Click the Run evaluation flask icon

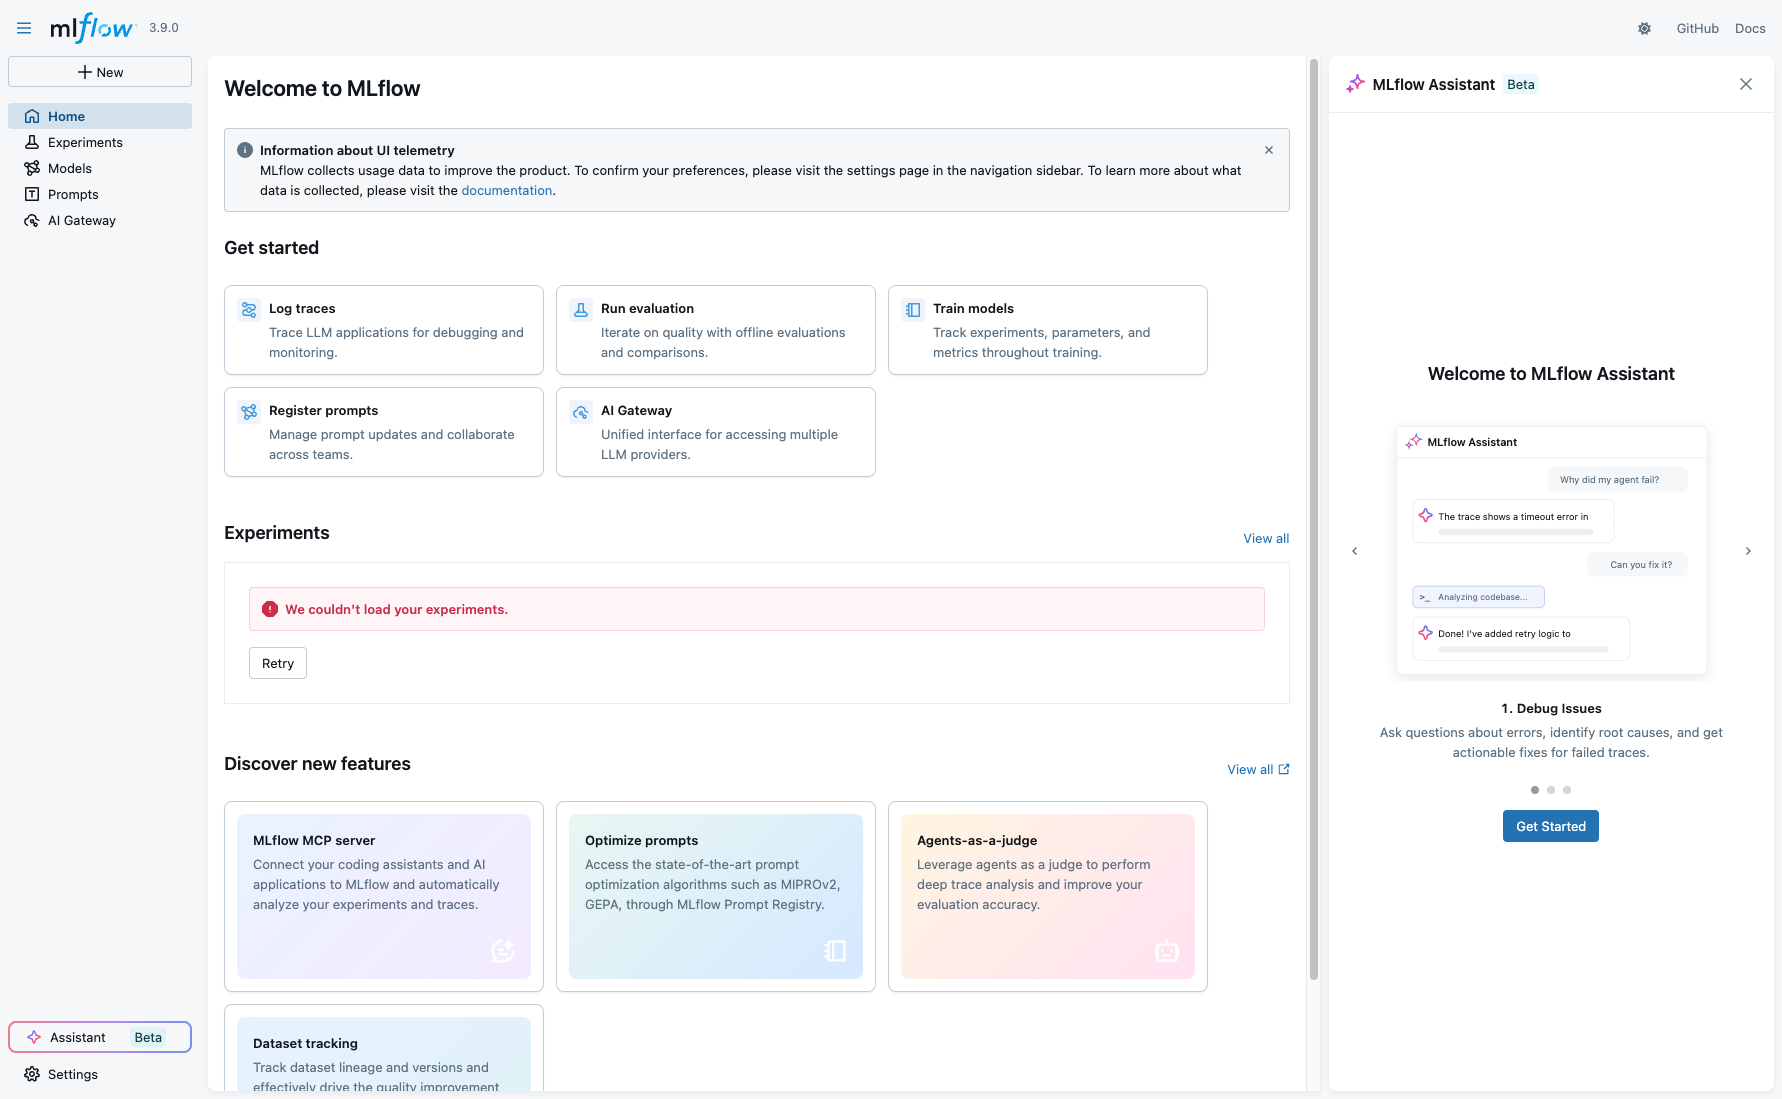coord(581,310)
